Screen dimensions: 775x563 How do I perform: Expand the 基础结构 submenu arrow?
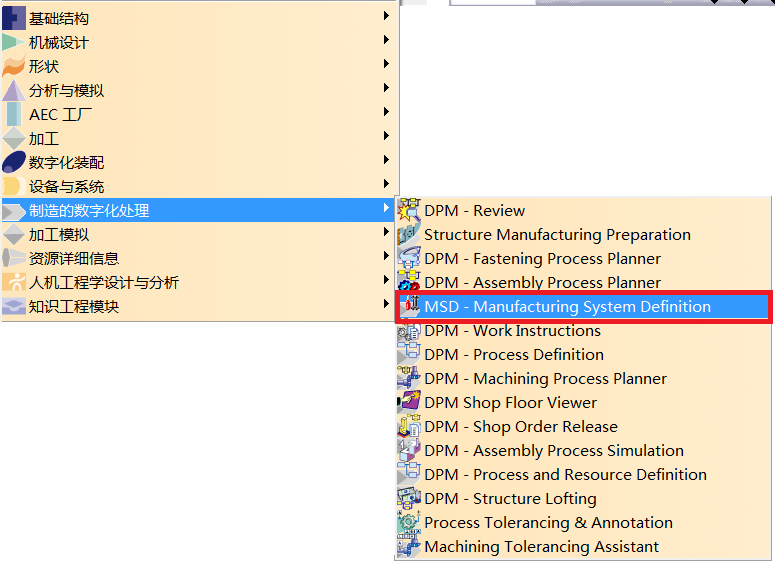click(x=386, y=16)
